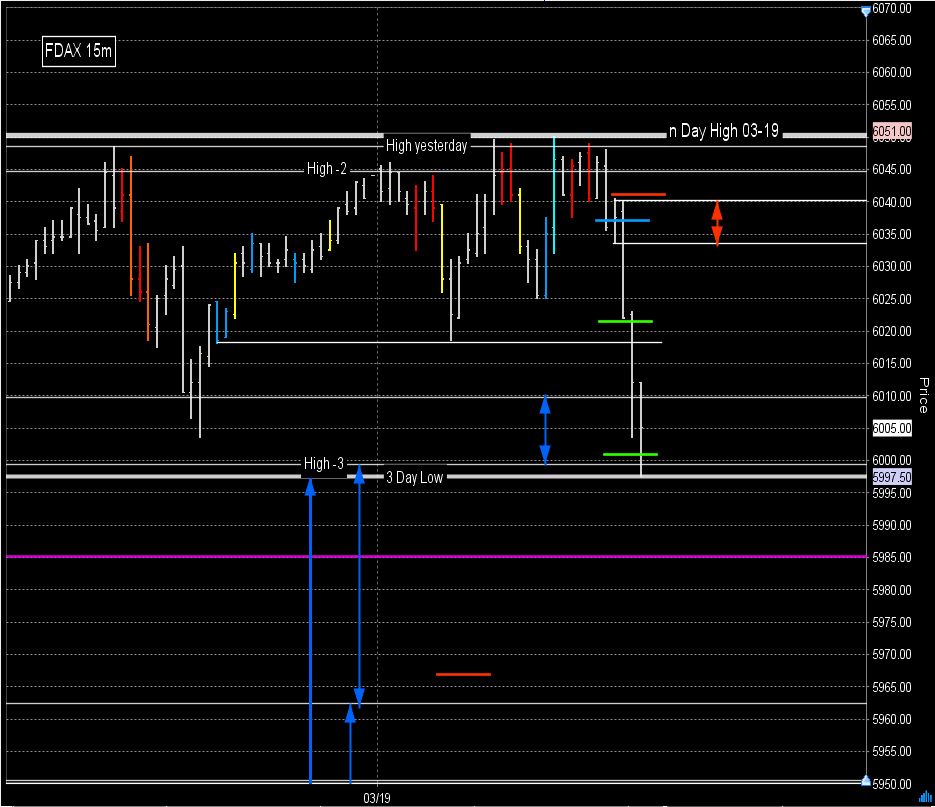Click the 'High yesterday' line label
The width and height of the screenshot is (935, 807).
point(426,146)
